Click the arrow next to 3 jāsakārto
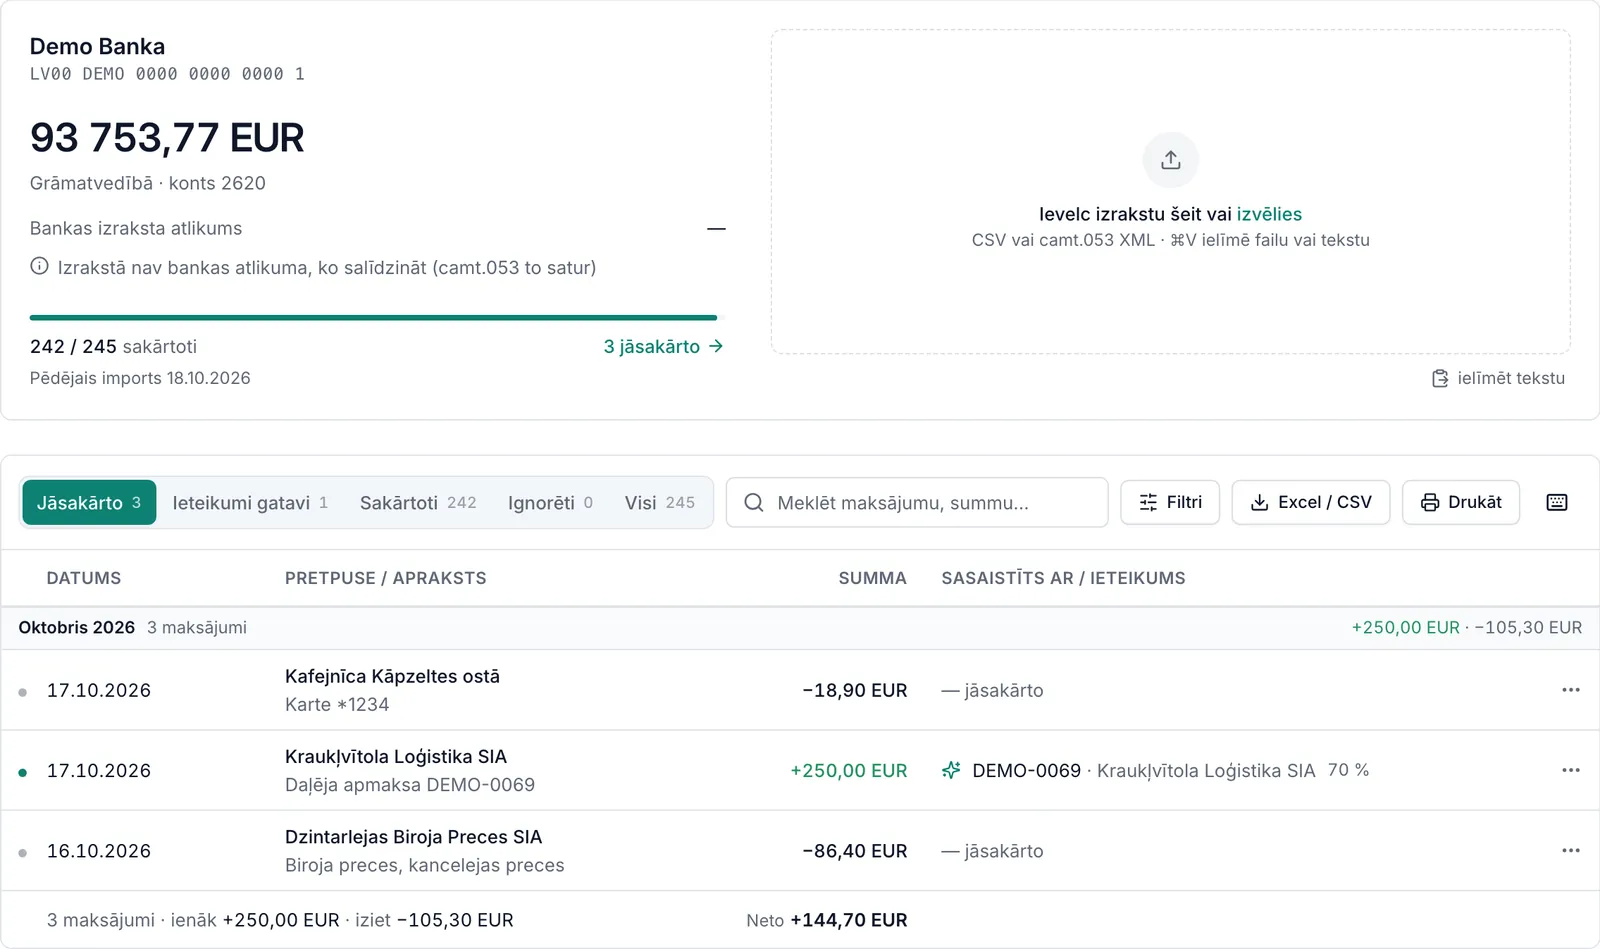The width and height of the screenshot is (1600, 949). pos(716,346)
